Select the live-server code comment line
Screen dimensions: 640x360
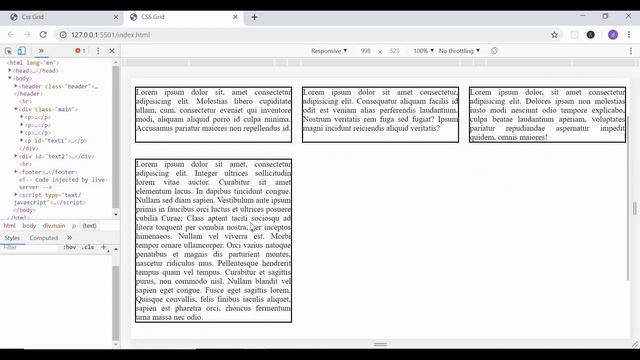63,183
